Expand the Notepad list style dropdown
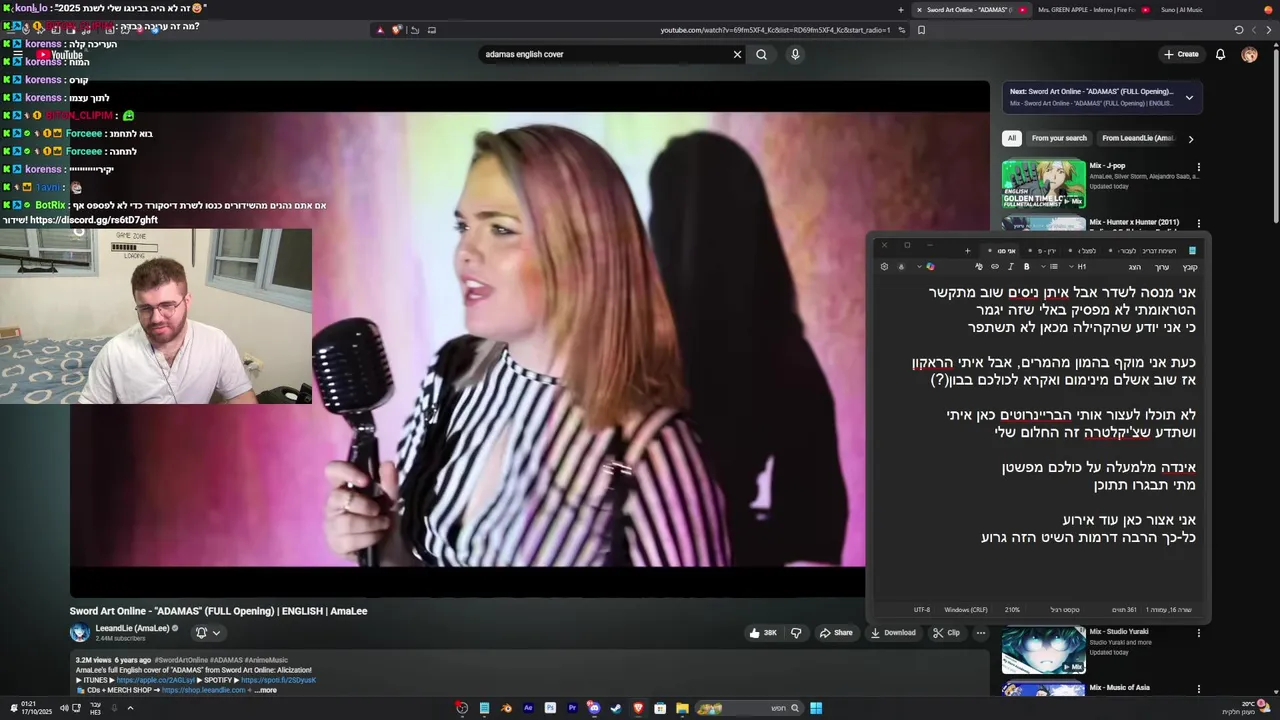The image size is (1280, 720). click(x=1043, y=267)
